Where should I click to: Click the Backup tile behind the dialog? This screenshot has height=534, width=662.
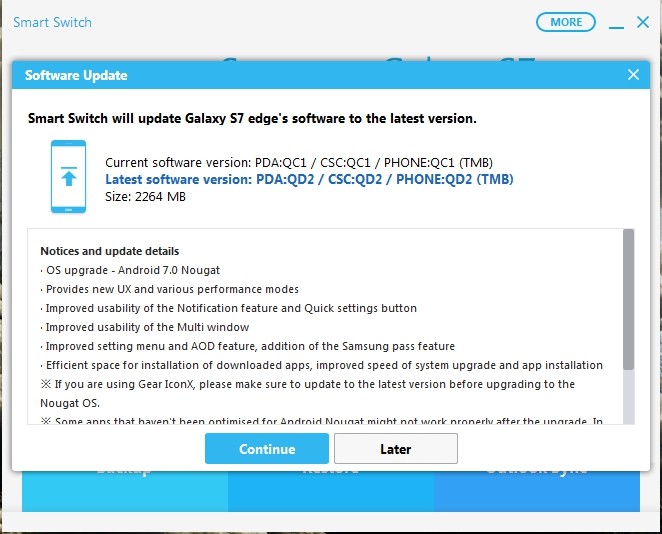(x=125, y=491)
